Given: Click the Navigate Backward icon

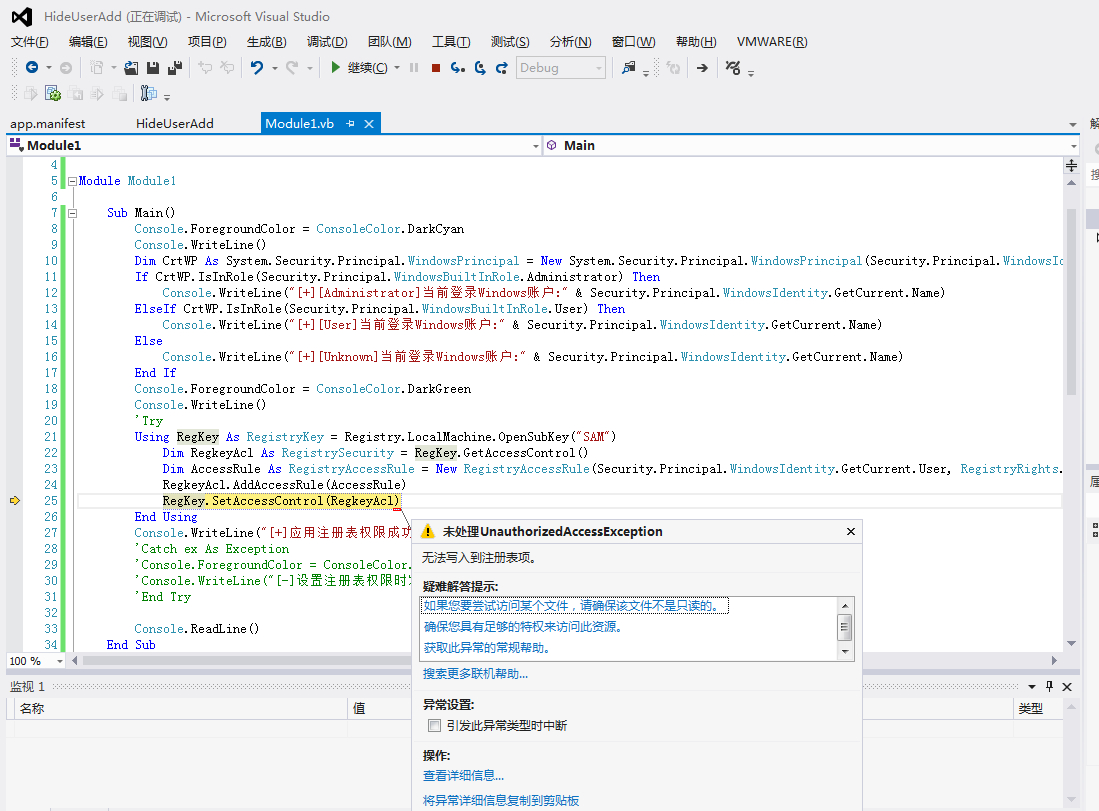Looking at the screenshot, I should click(32, 68).
